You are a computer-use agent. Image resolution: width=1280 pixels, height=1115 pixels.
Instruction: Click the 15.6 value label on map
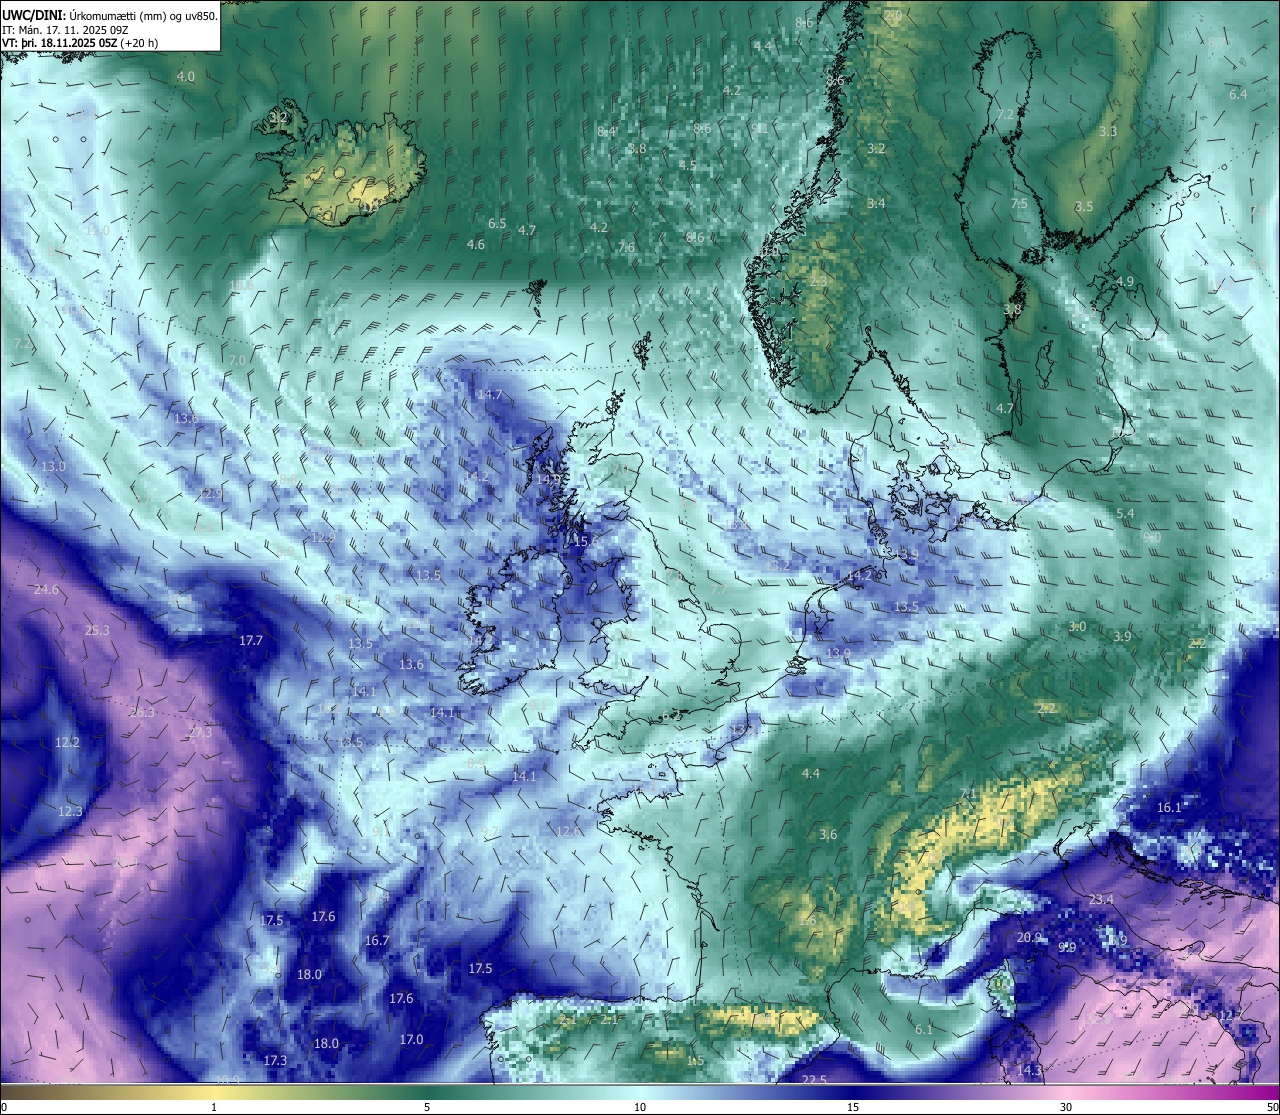[x=587, y=541]
